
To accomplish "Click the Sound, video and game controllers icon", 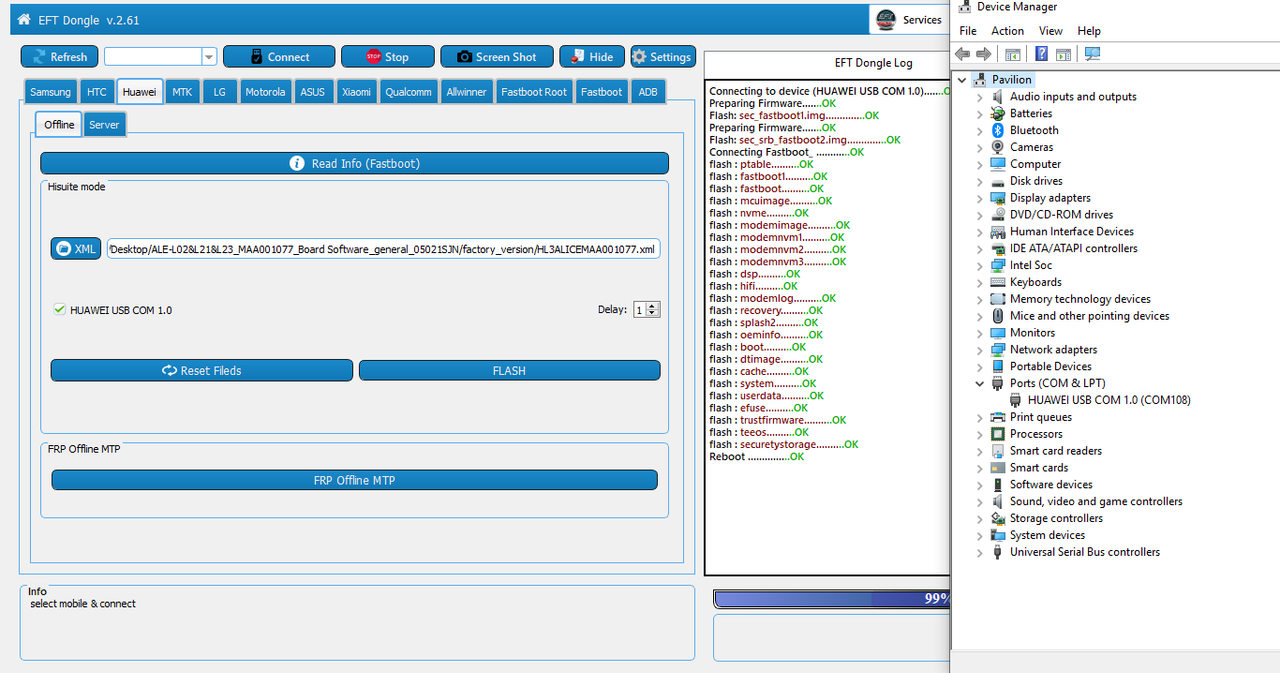I will (998, 502).
